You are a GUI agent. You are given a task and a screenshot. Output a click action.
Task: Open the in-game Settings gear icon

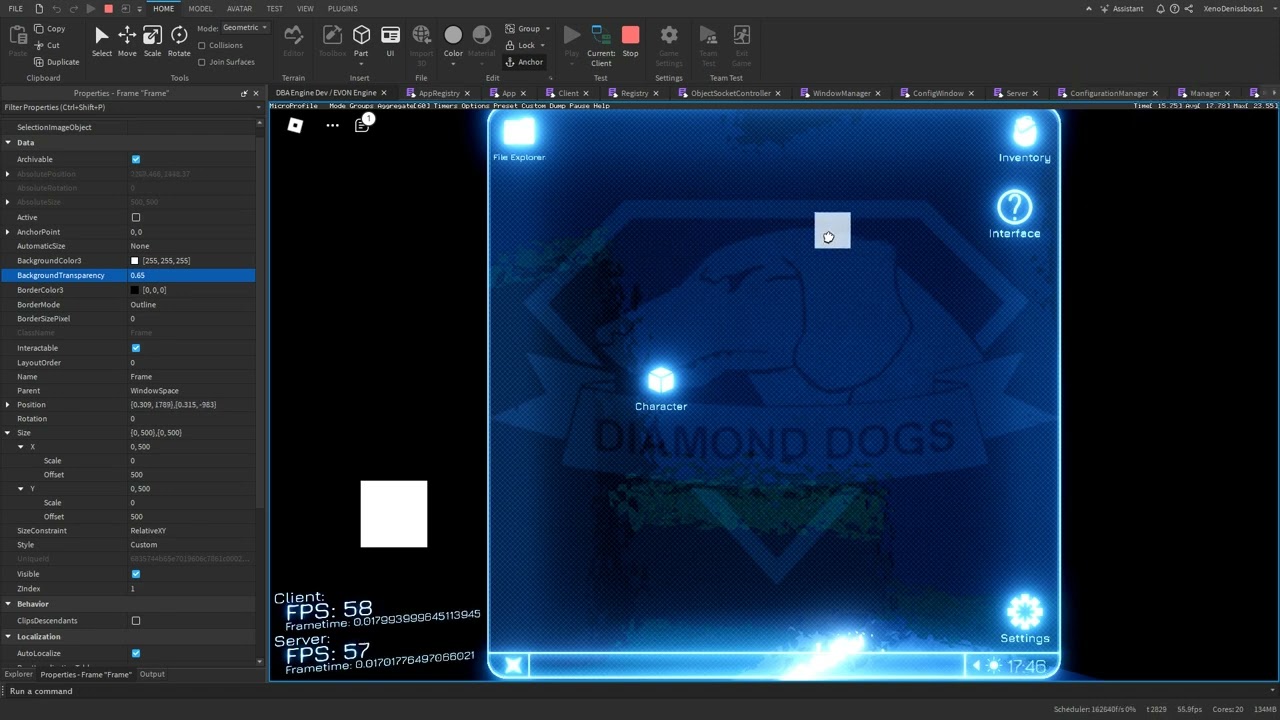tap(1025, 620)
